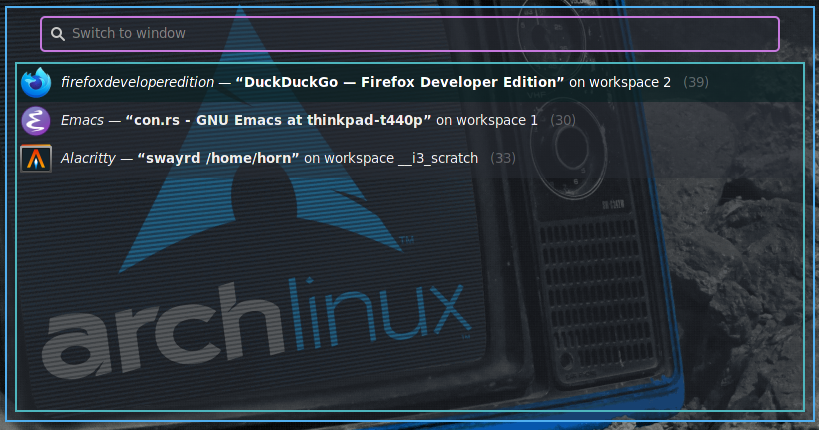
Task: Focus the Switch to window field
Action: coord(410,34)
